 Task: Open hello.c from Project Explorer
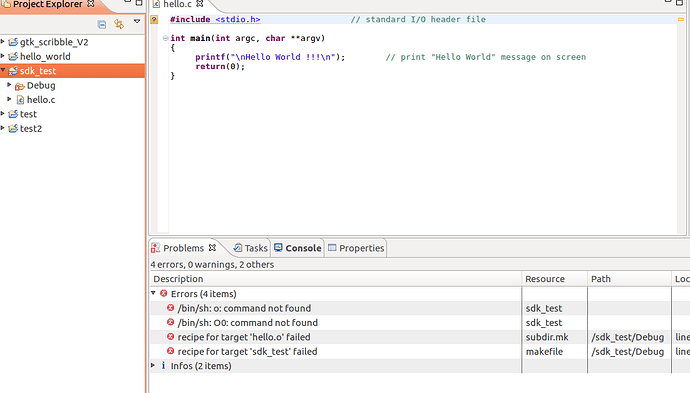coord(41,100)
